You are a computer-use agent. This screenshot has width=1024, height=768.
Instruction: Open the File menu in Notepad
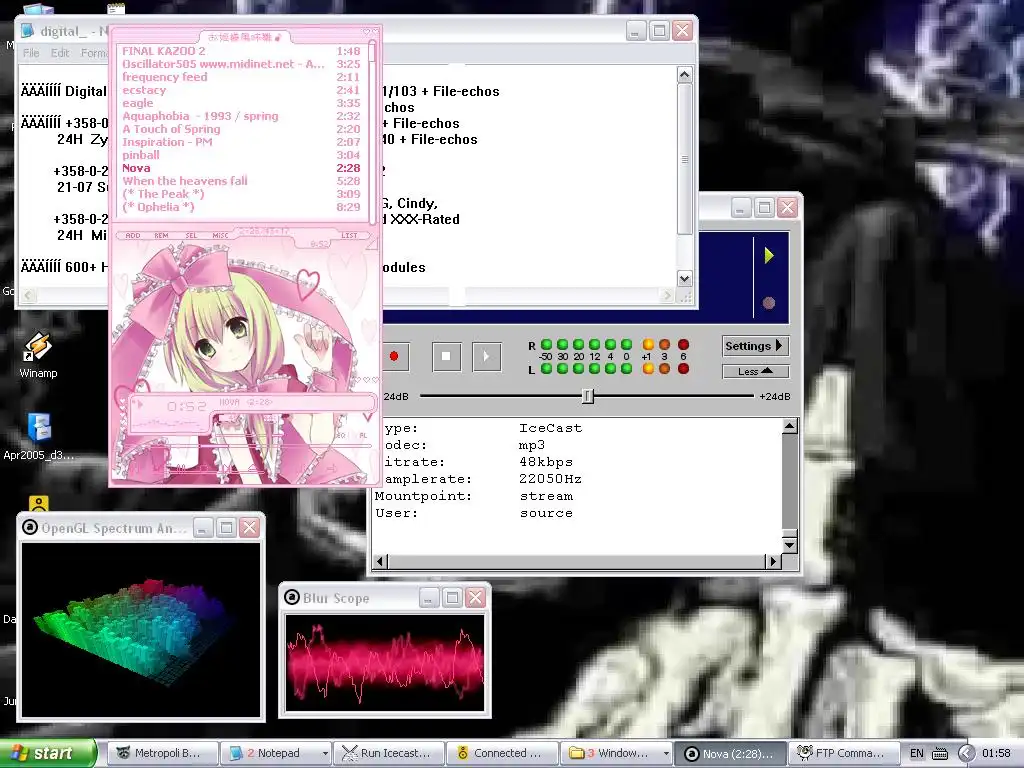click(31, 54)
